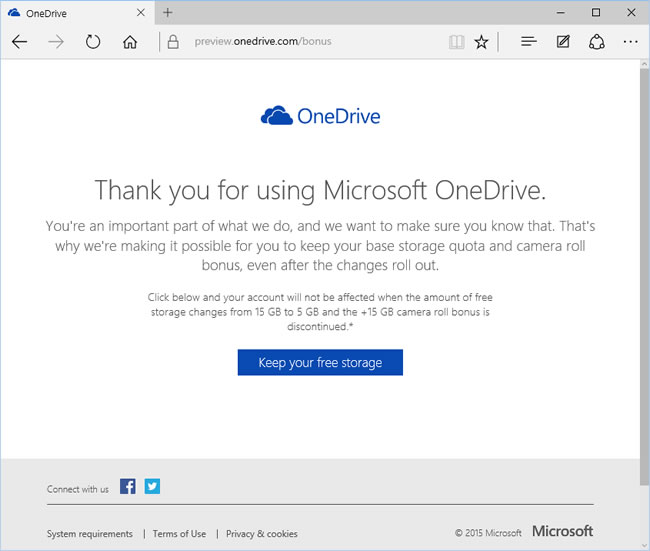Open System requirements link
650x551 pixels.
tap(89, 534)
